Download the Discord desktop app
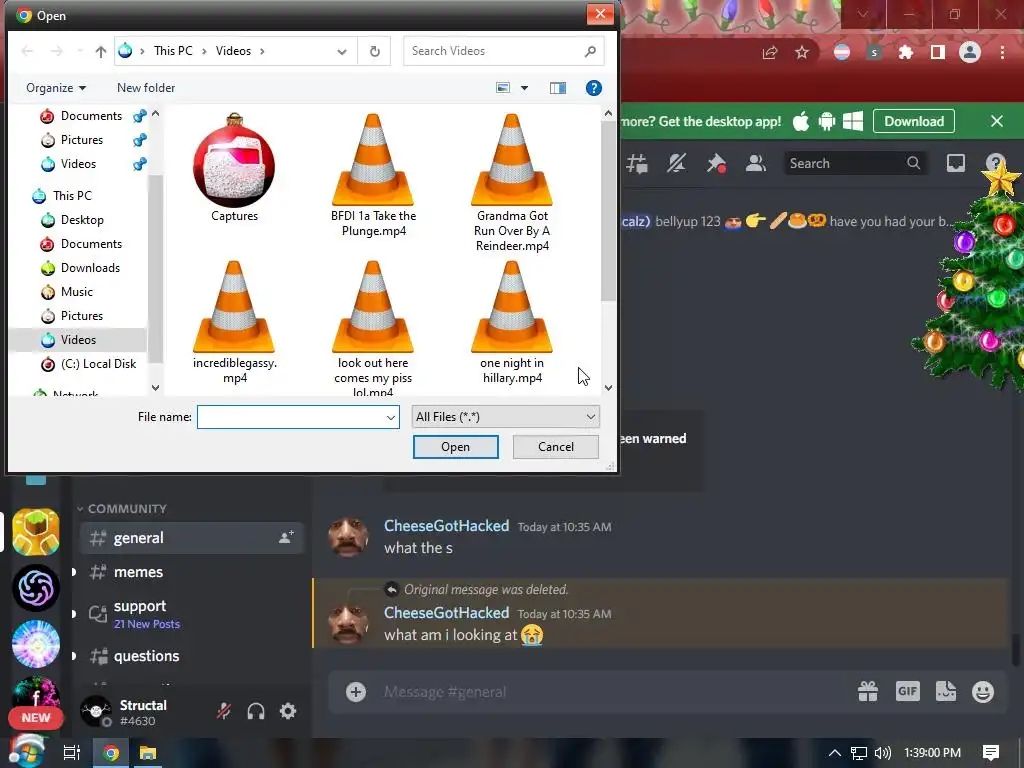 [x=914, y=121]
